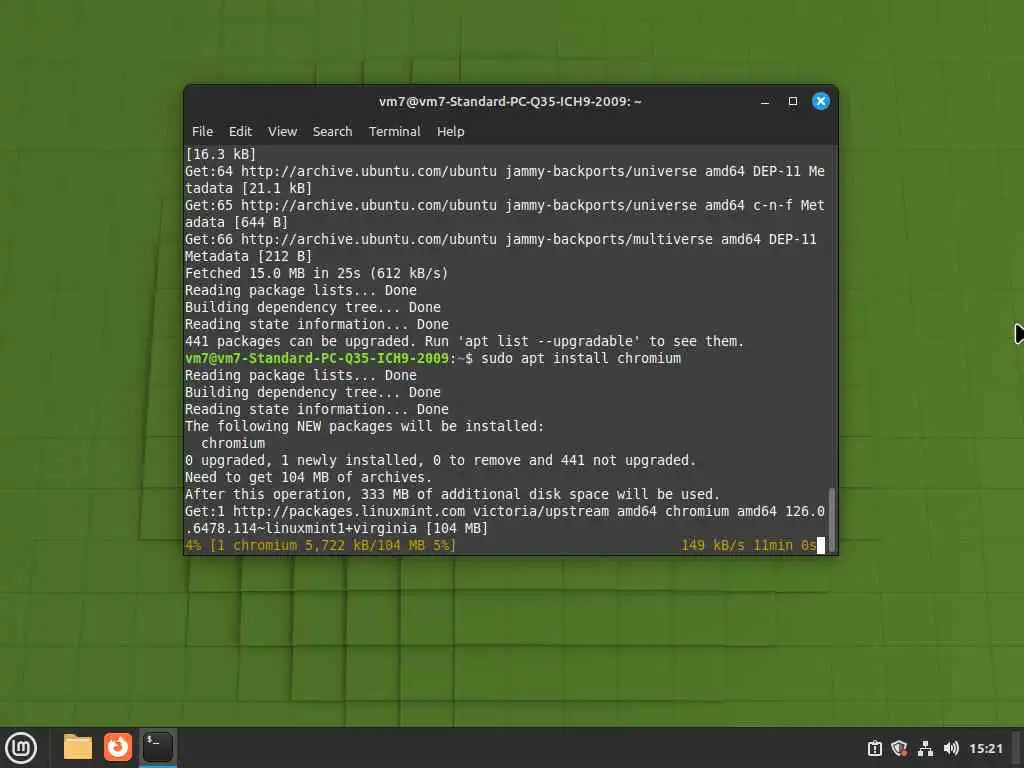1024x768 pixels.
Task: Click the 'sudo apt install chromium' command text
Action: pos(581,359)
